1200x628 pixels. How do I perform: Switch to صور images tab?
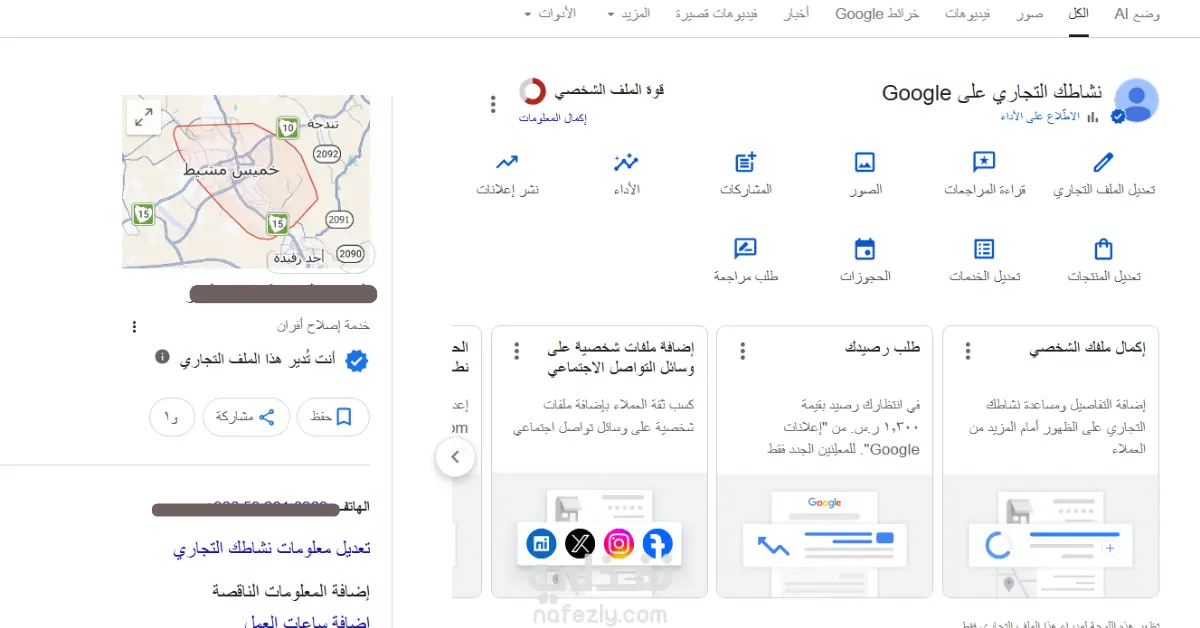1031,14
